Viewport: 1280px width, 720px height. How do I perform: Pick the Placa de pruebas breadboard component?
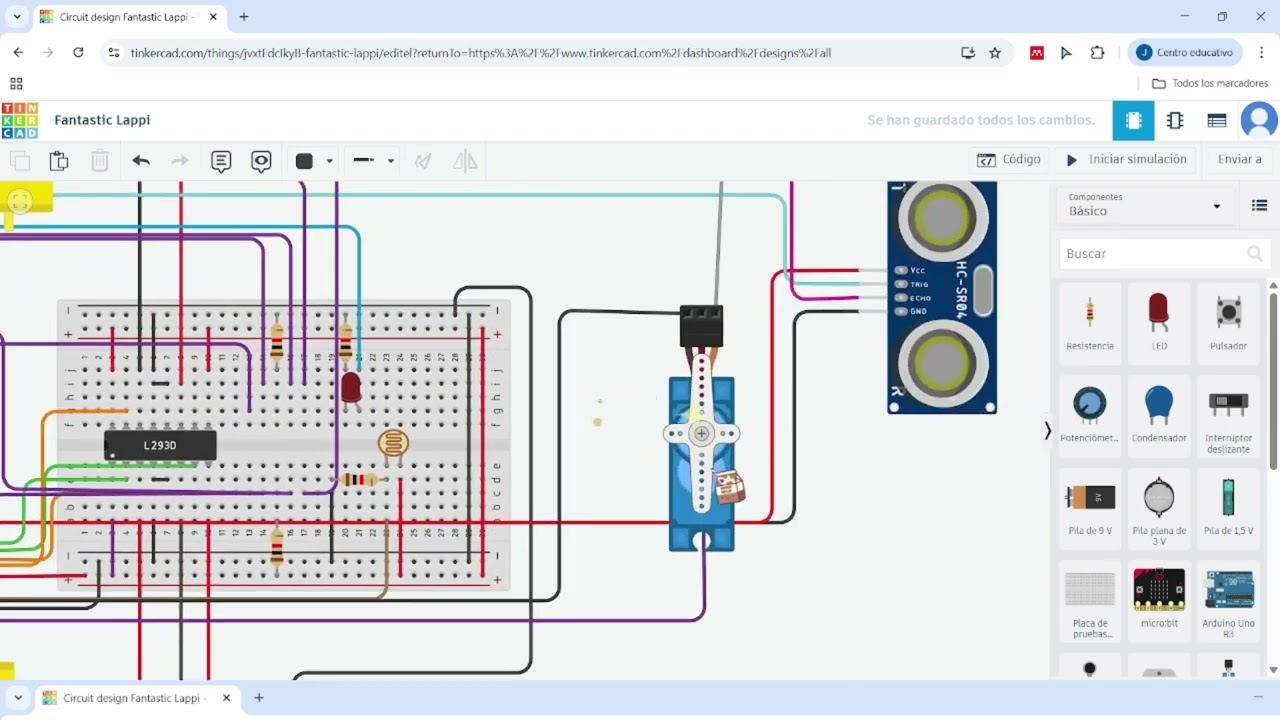[1089, 601]
